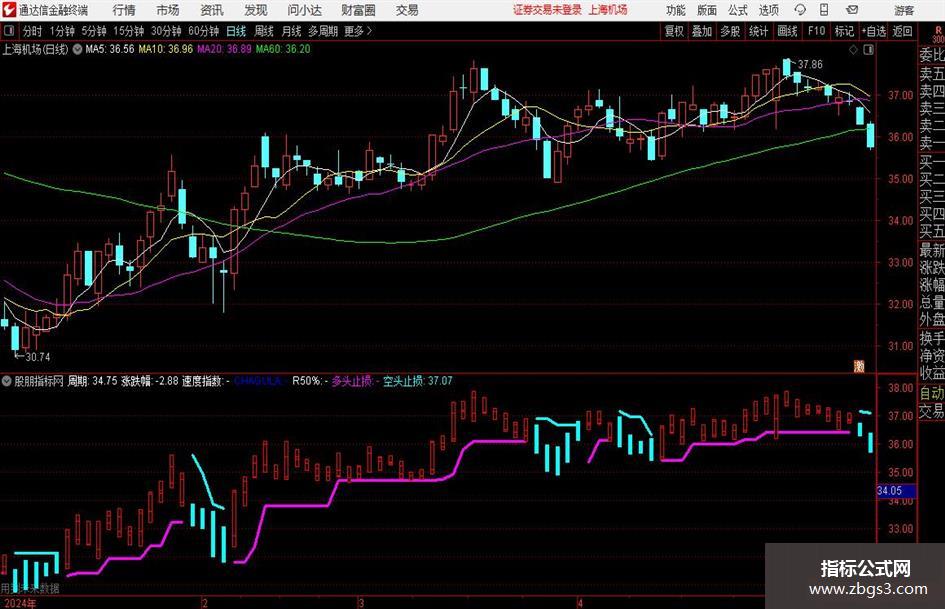Viewport: 945px width, 609px height.
Task: Click the MA60: 36.20 indicator value
Action: (x=283, y=49)
